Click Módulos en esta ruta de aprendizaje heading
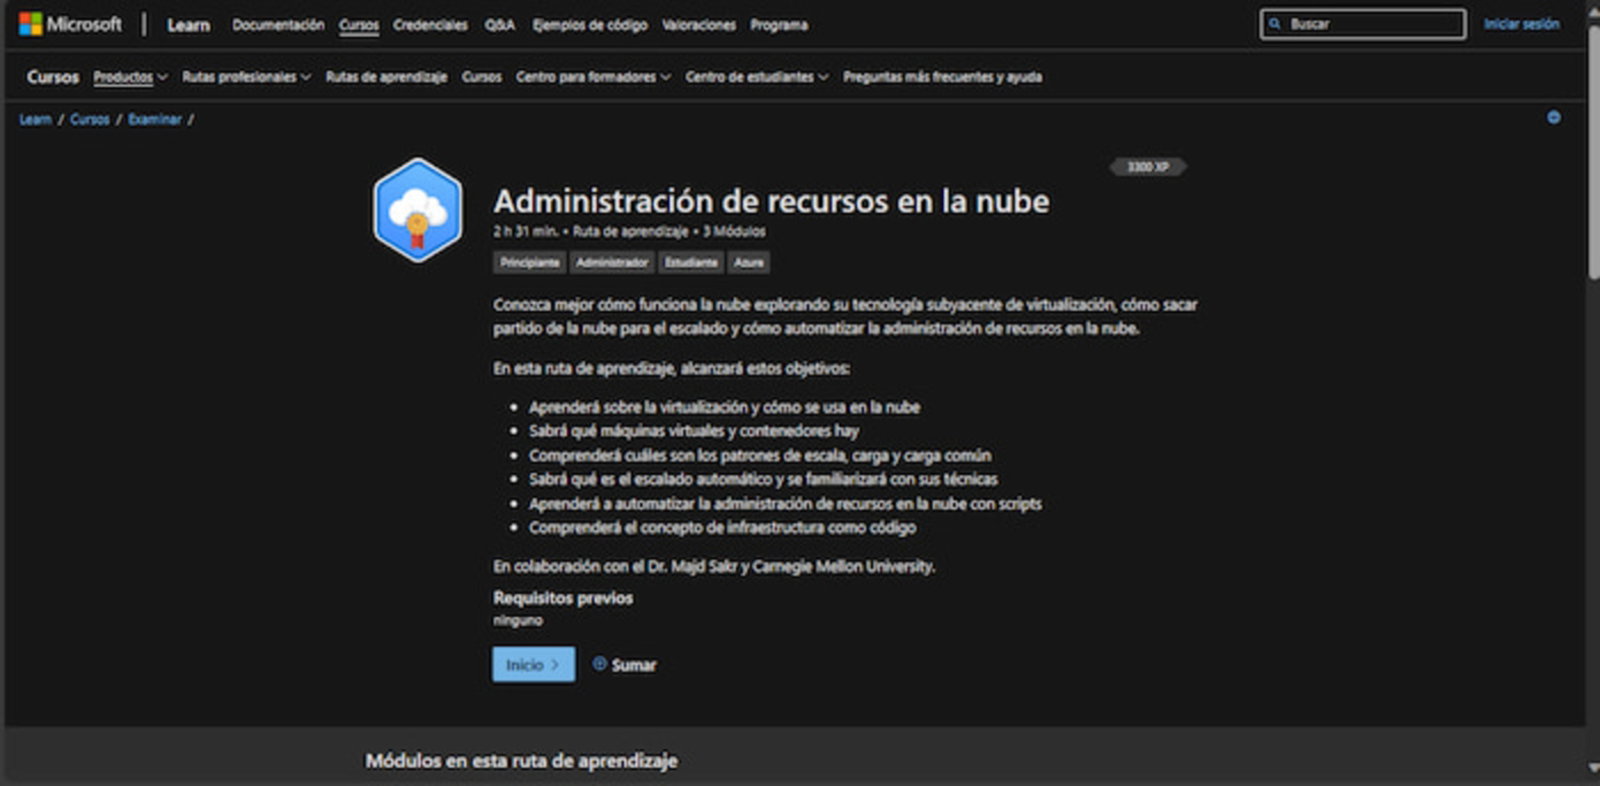 click(x=521, y=761)
